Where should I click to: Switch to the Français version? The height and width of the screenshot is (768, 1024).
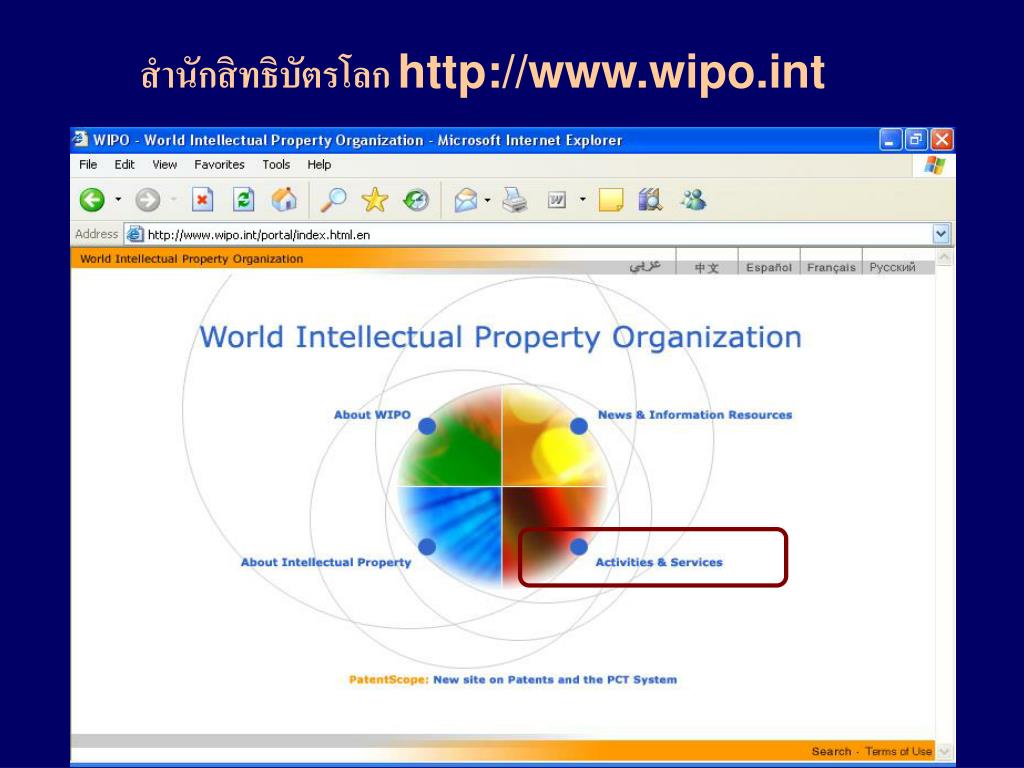(x=831, y=267)
